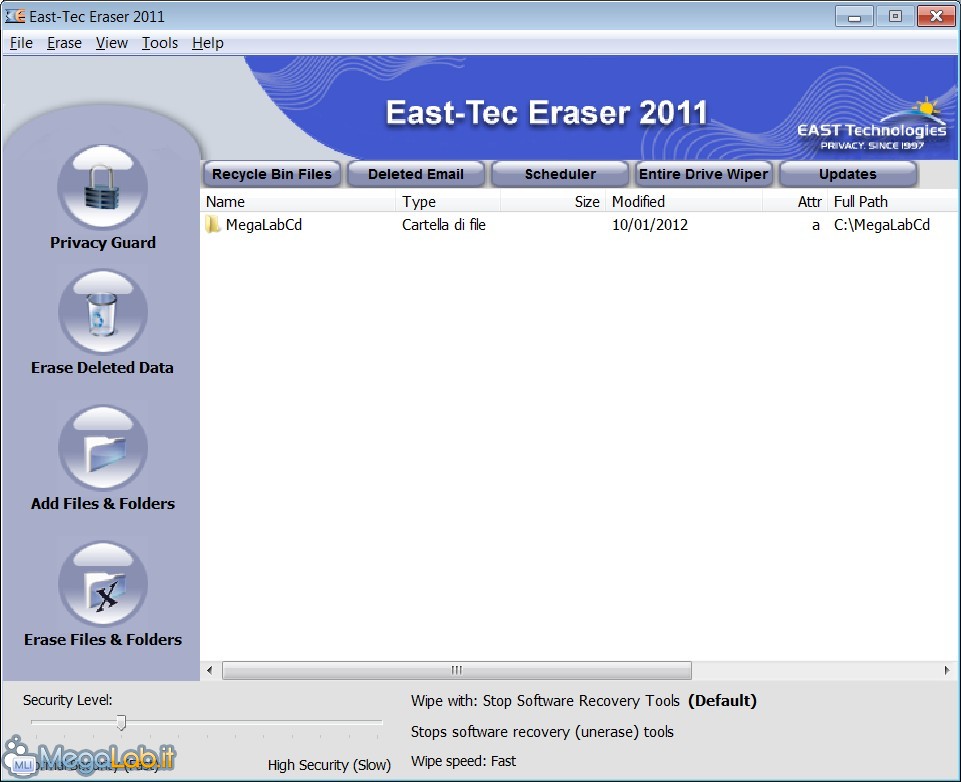Open the File menu

pos(21,43)
